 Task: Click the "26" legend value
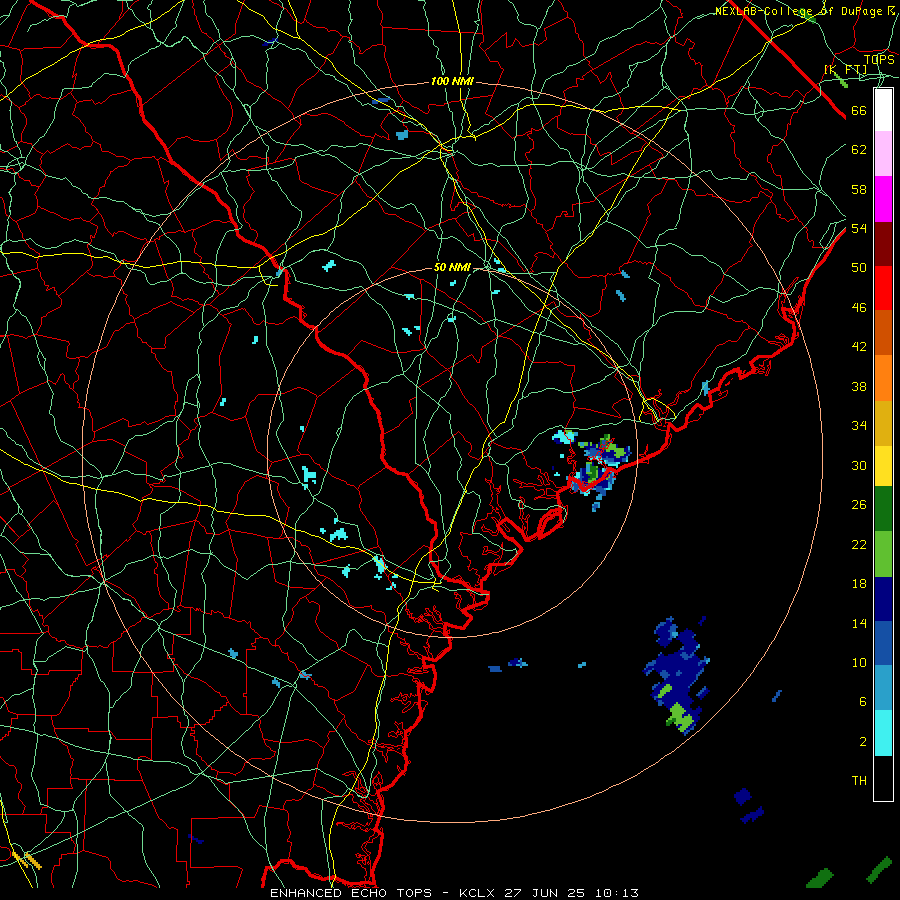[x=859, y=505]
